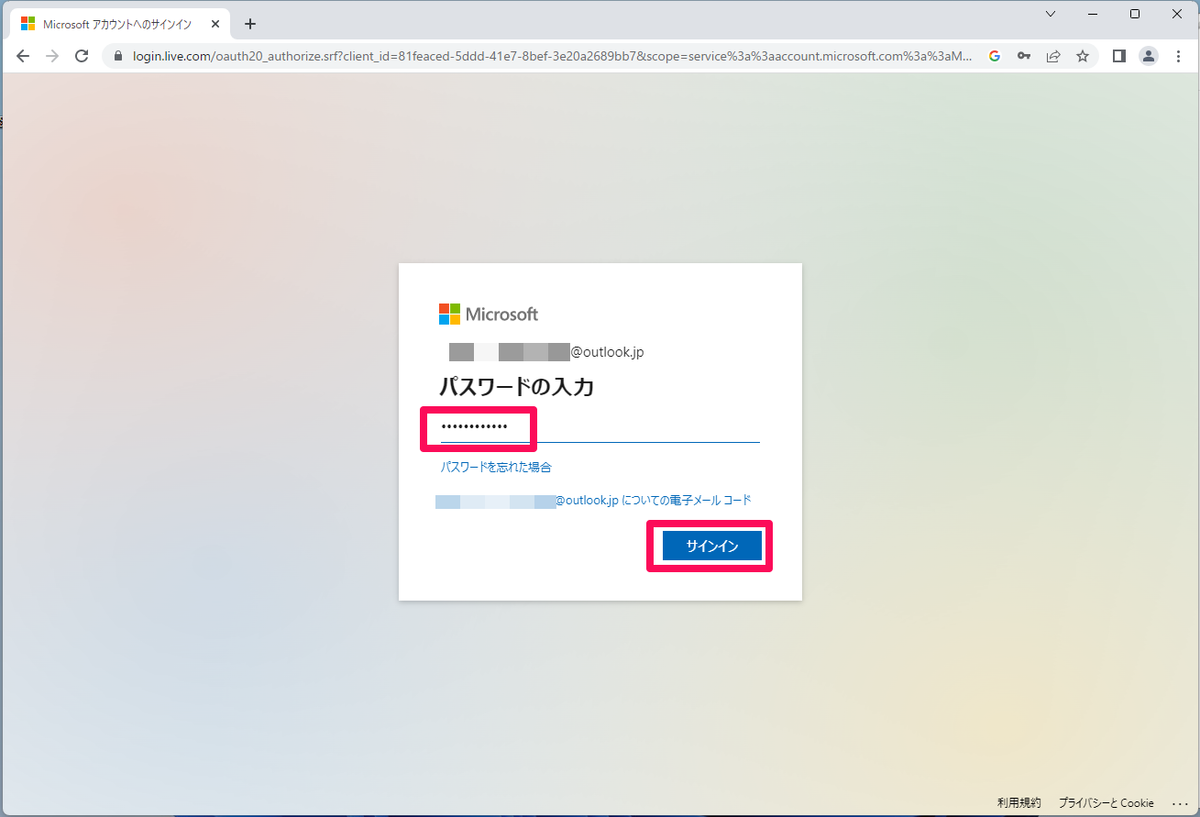Reload the page with refresh icon
1200x817 pixels.
click(x=82, y=56)
